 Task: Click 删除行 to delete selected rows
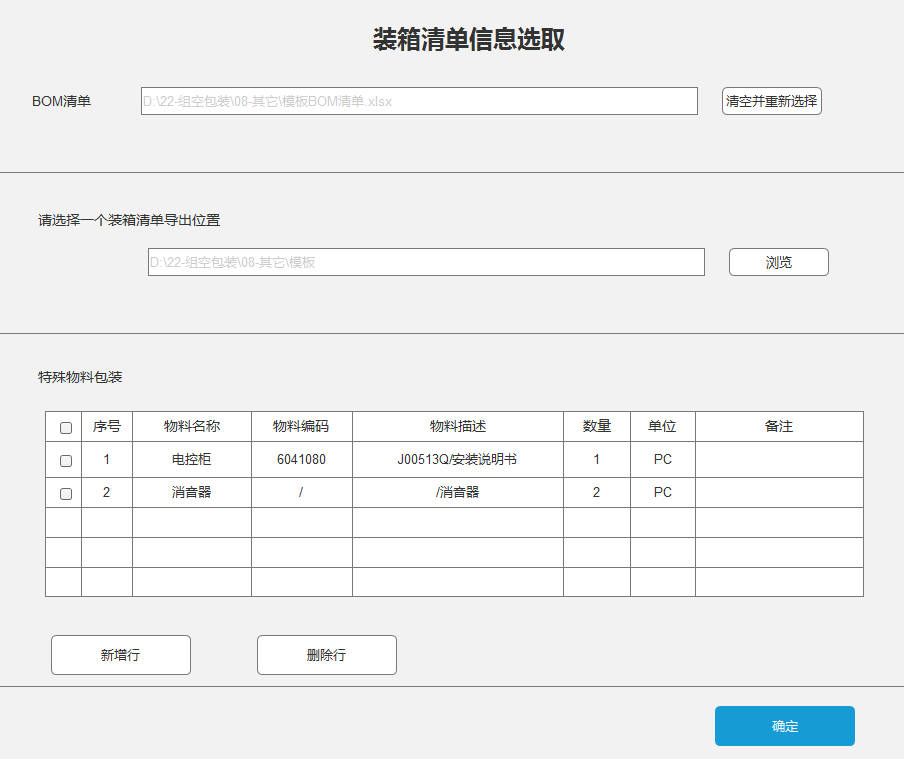tap(326, 655)
